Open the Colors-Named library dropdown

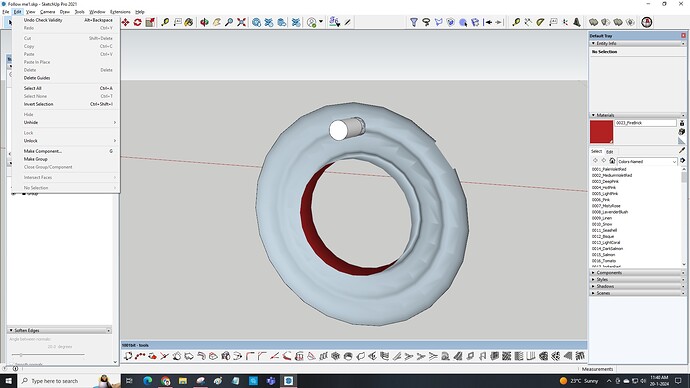point(647,161)
